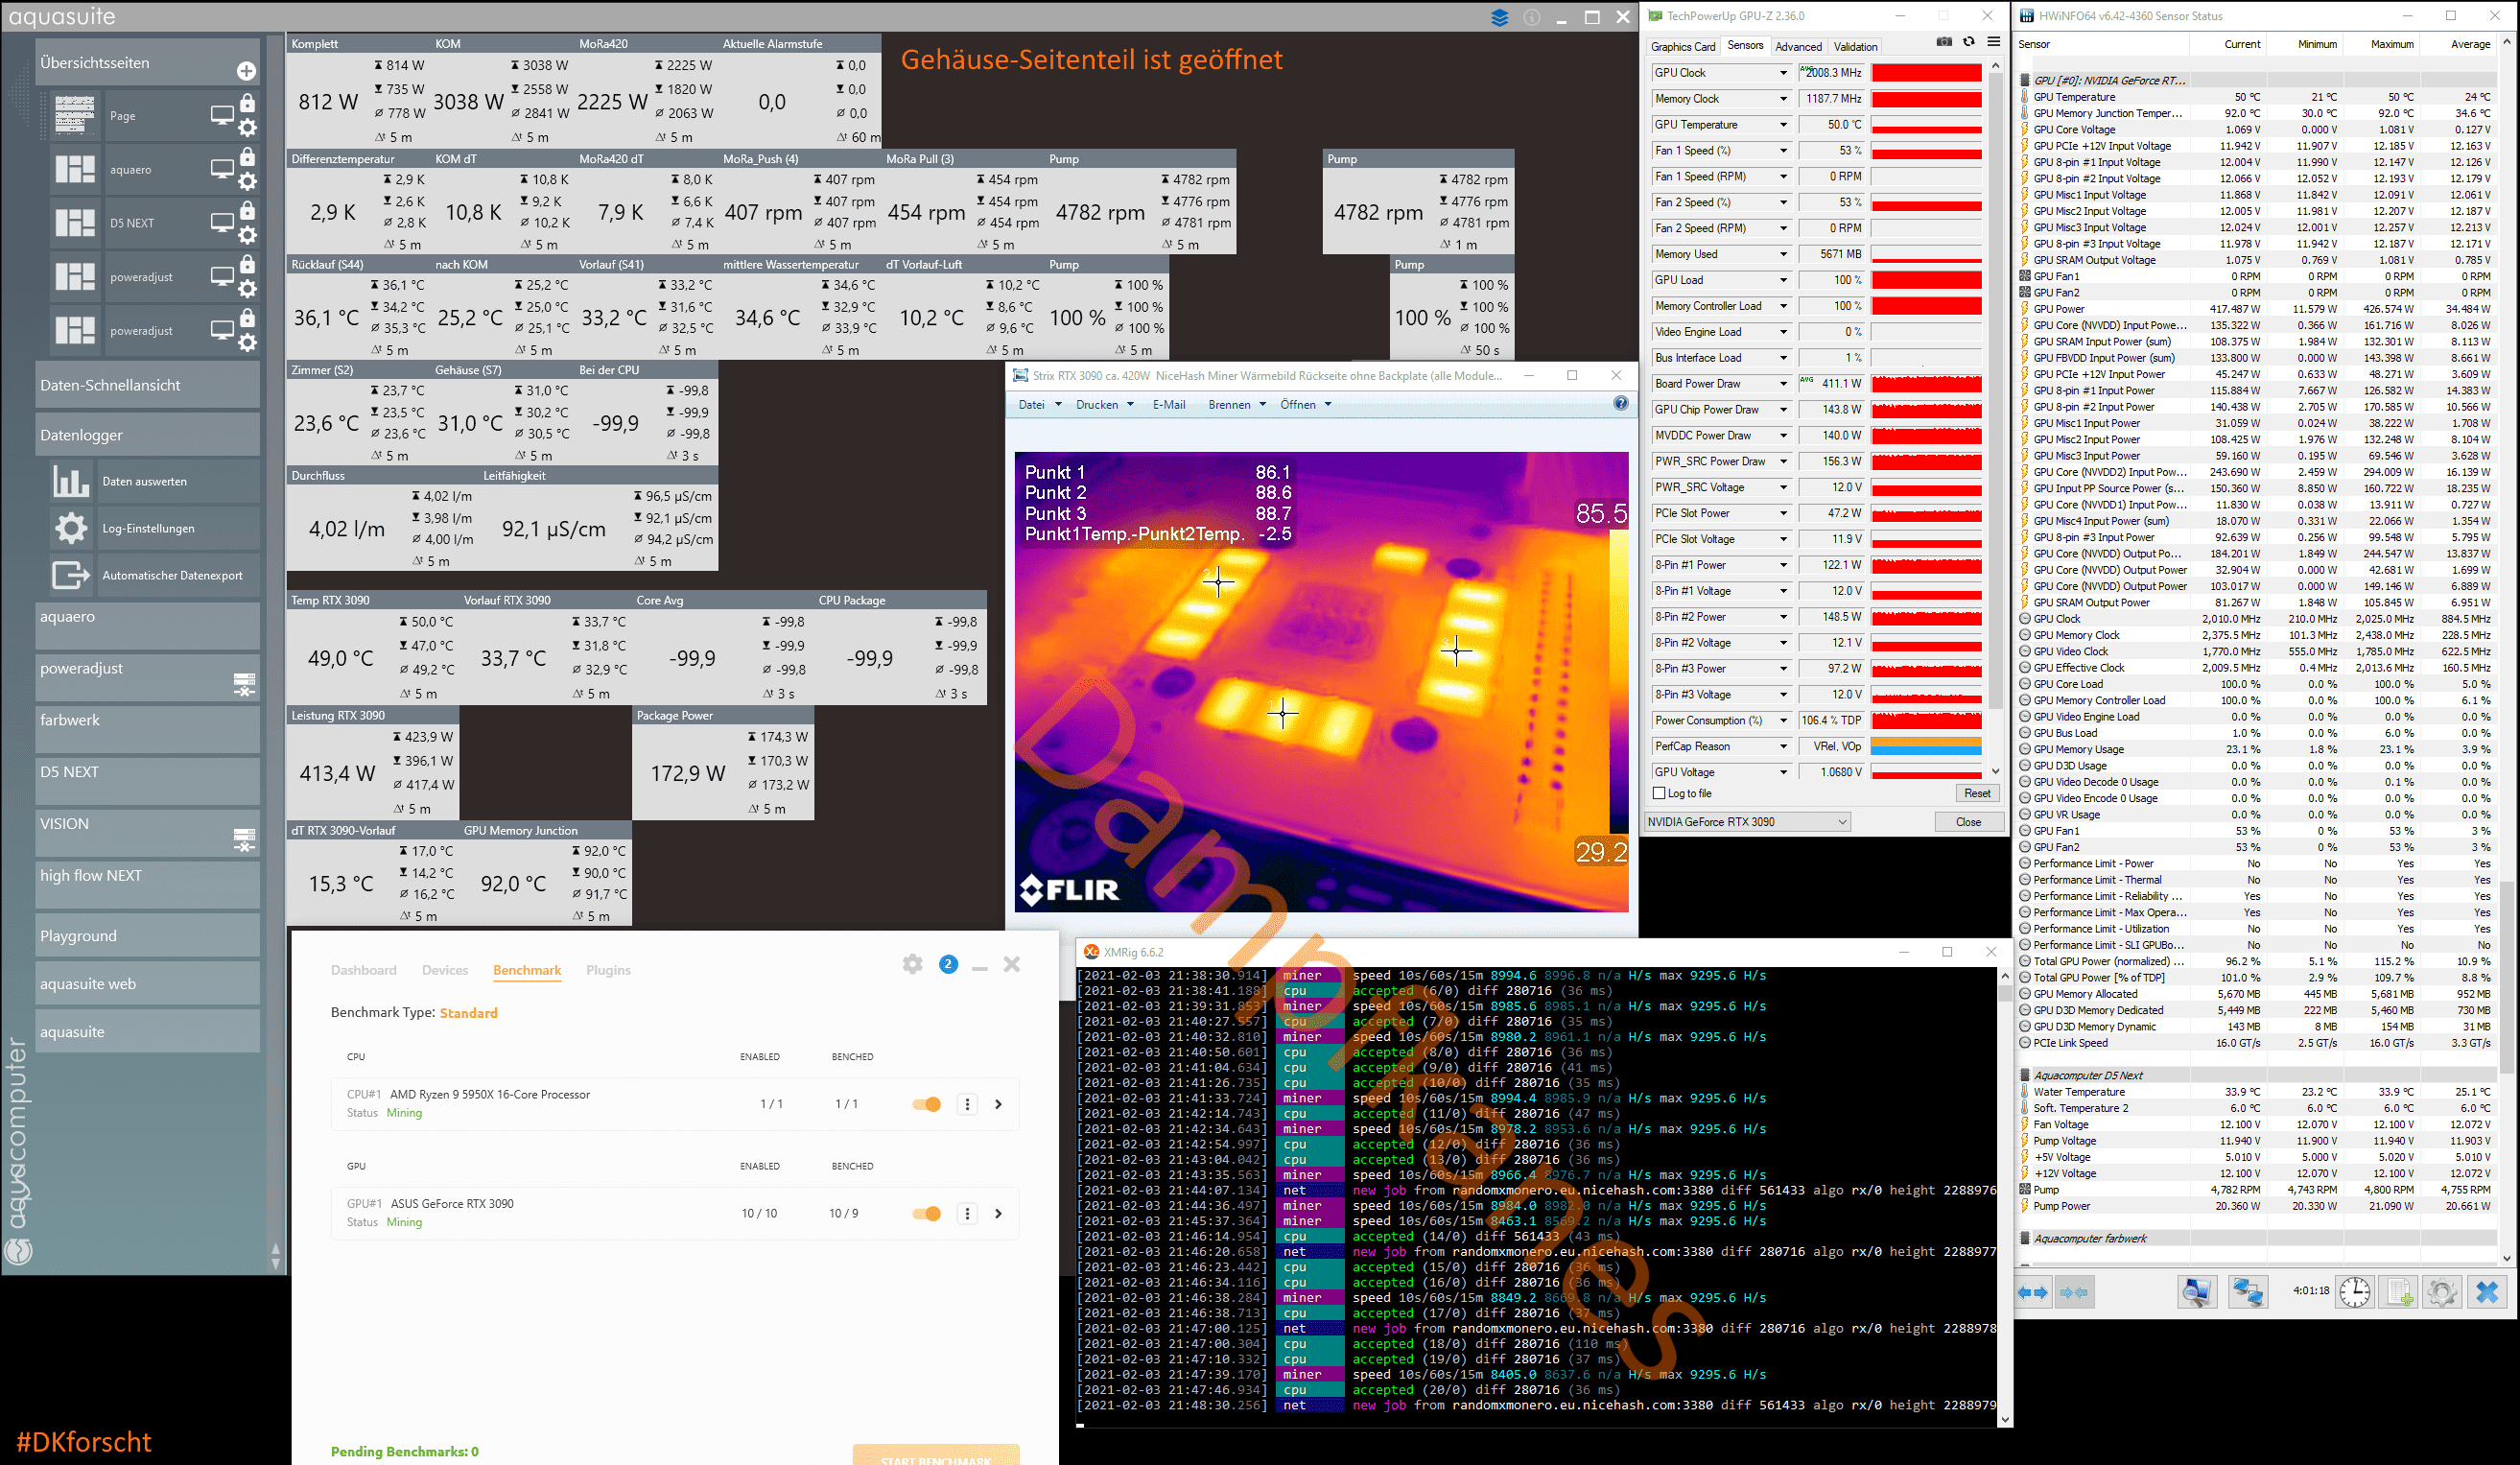Viewport: 2520px width, 1465px height.
Task: Add new aquasuite overview page plus icon
Action: pyautogui.click(x=246, y=71)
